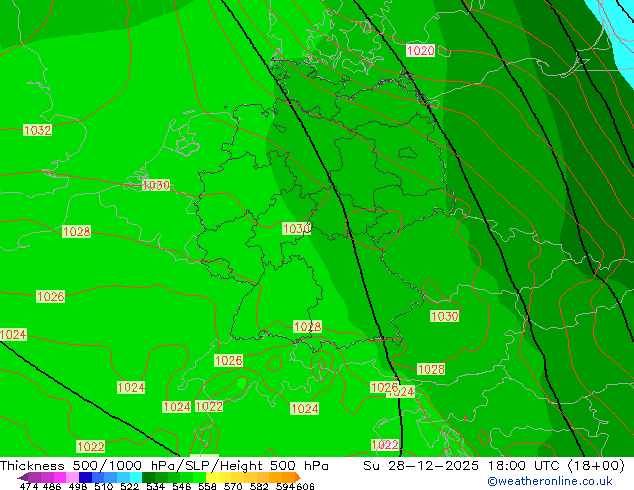Click the magenta legend swatch

(x=60, y=477)
